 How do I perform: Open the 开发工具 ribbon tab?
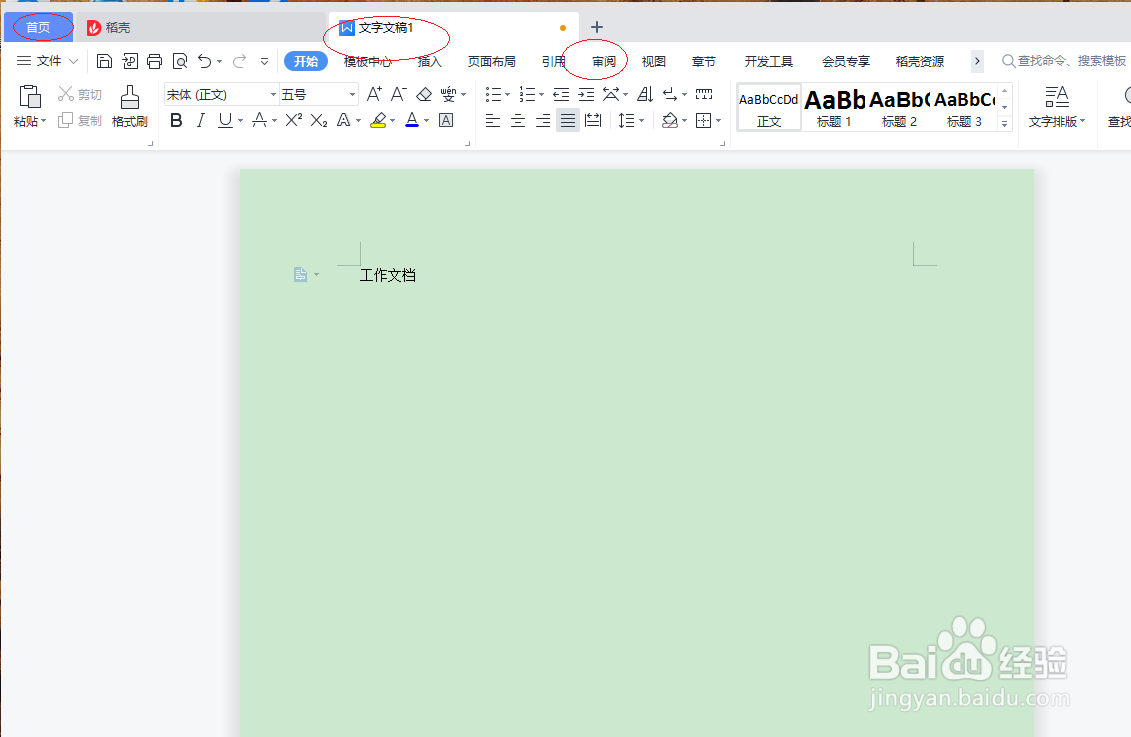tap(769, 61)
